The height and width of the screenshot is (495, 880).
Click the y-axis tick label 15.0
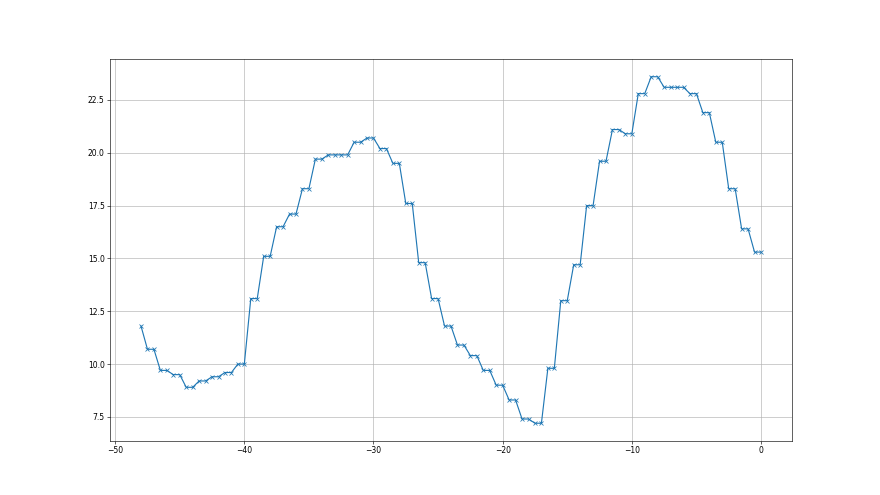click(x=94, y=258)
